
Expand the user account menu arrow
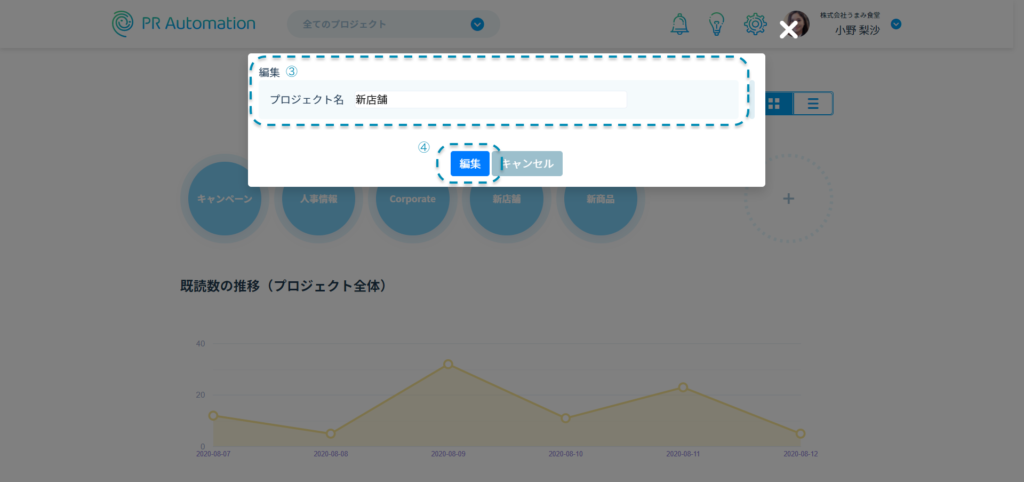click(x=896, y=24)
